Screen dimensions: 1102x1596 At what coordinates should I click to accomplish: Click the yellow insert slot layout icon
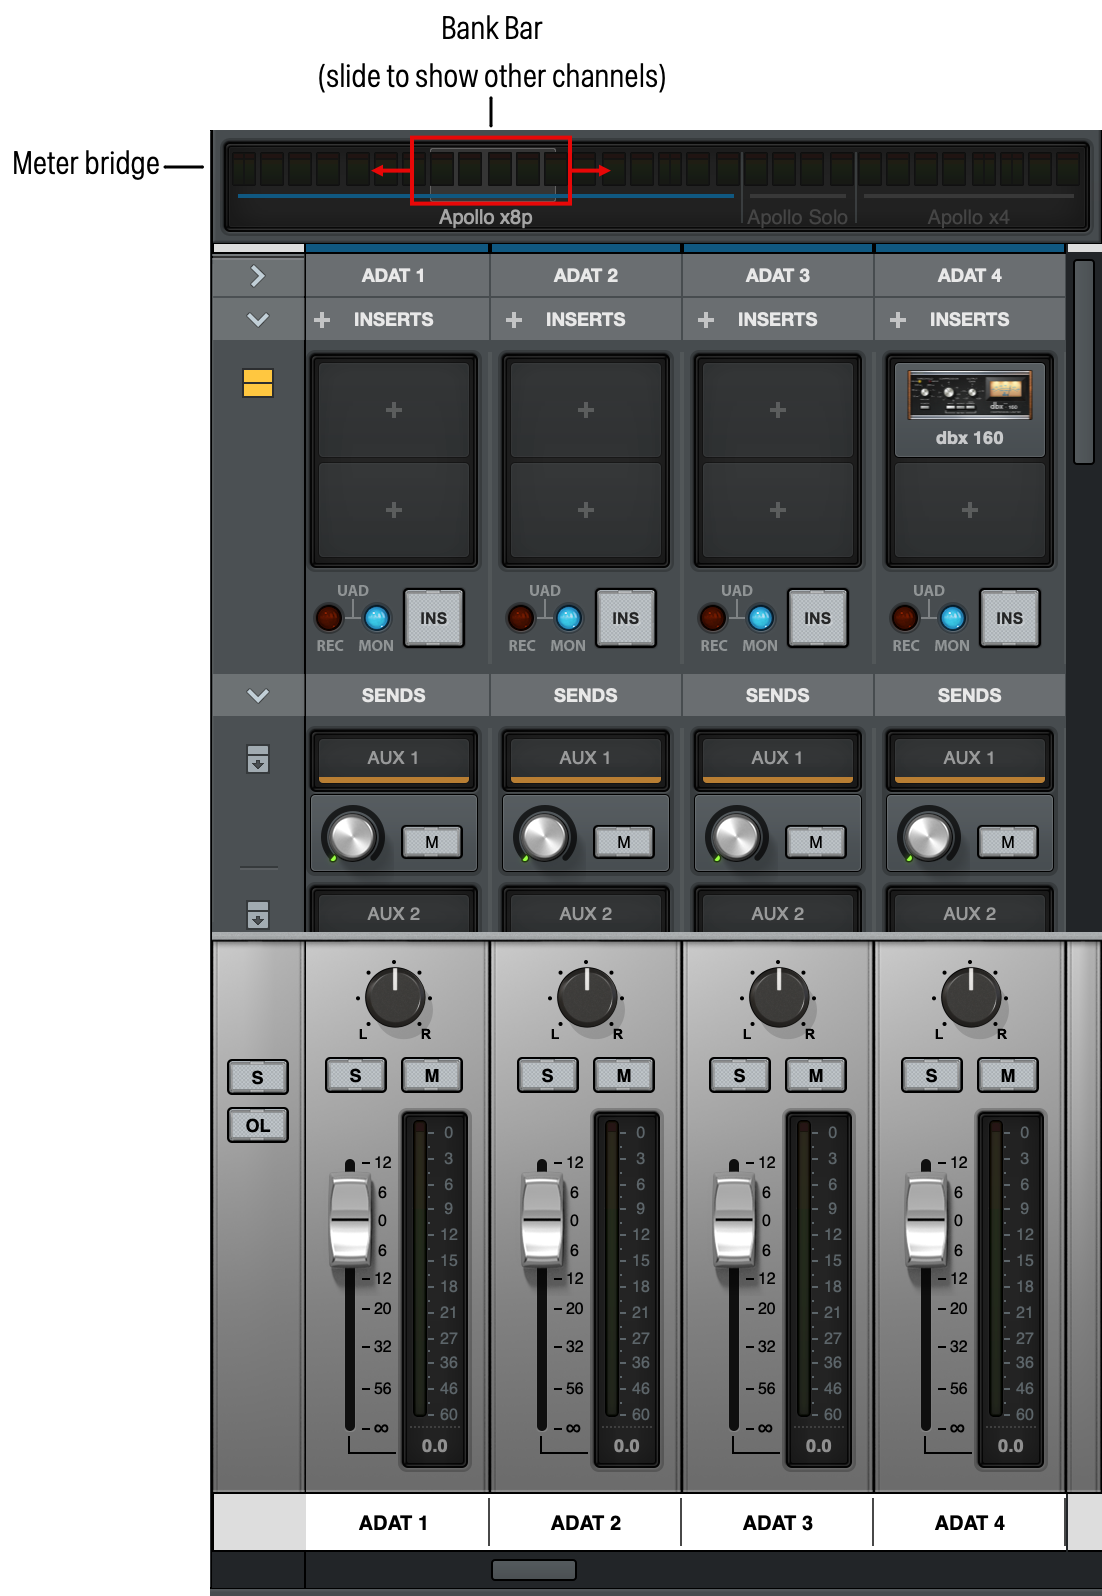pyautogui.click(x=258, y=383)
